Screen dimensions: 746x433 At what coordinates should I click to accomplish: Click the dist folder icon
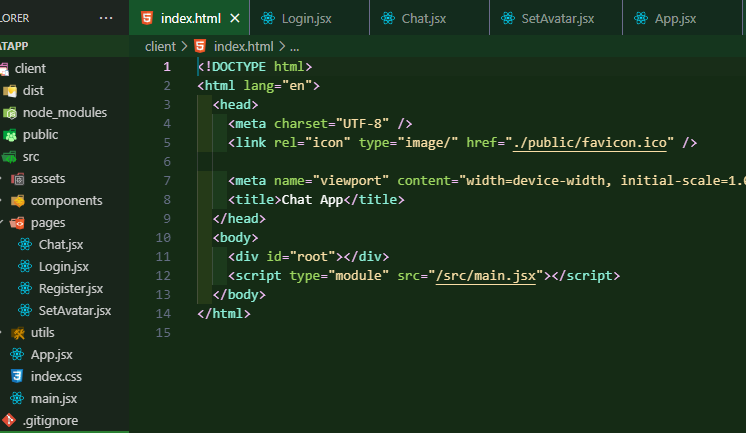pyautogui.click(x=10, y=90)
